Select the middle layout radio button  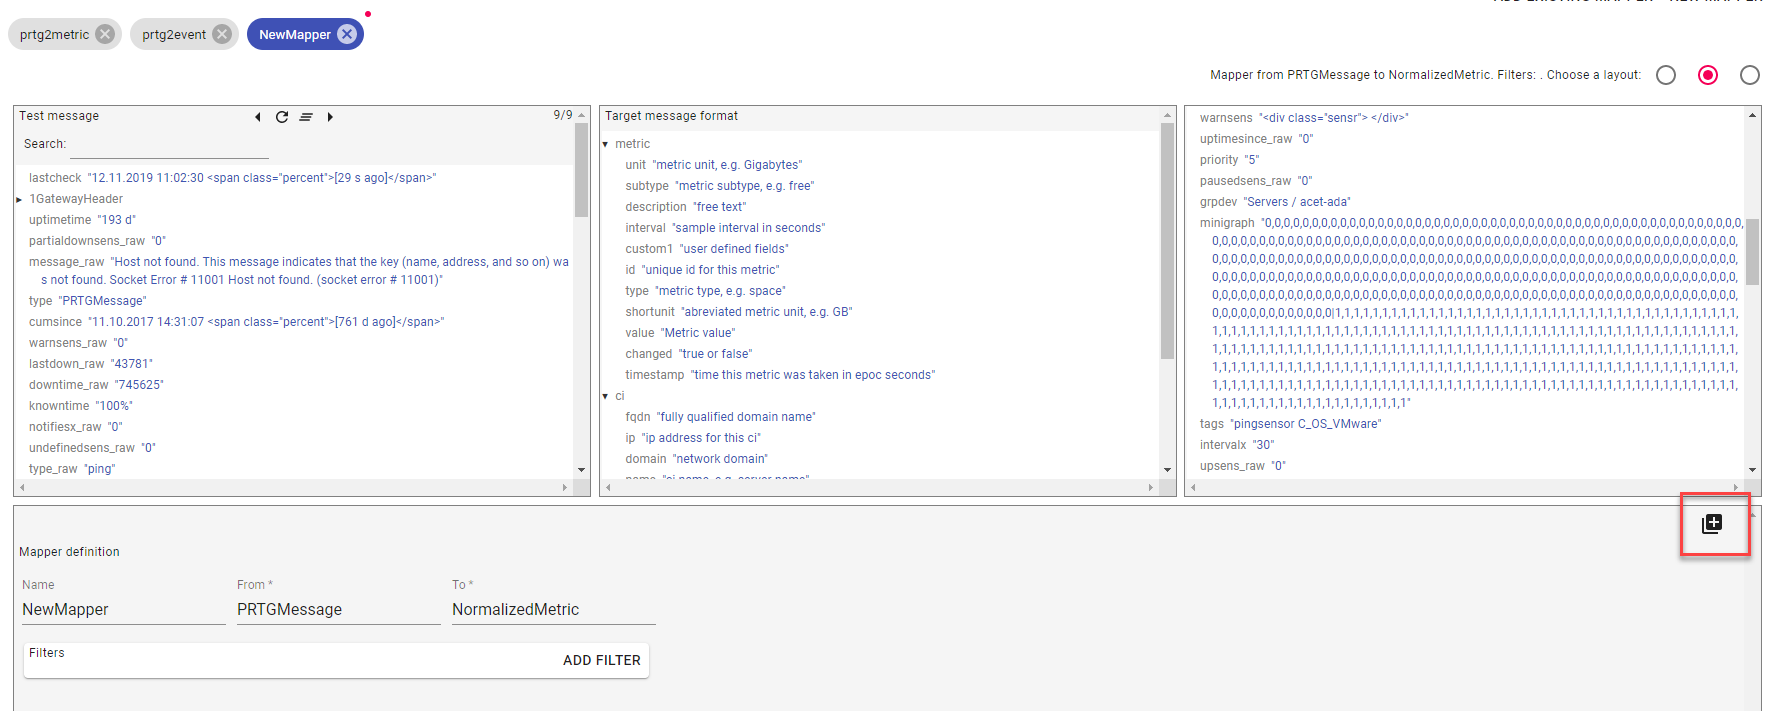click(x=1708, y=75)
